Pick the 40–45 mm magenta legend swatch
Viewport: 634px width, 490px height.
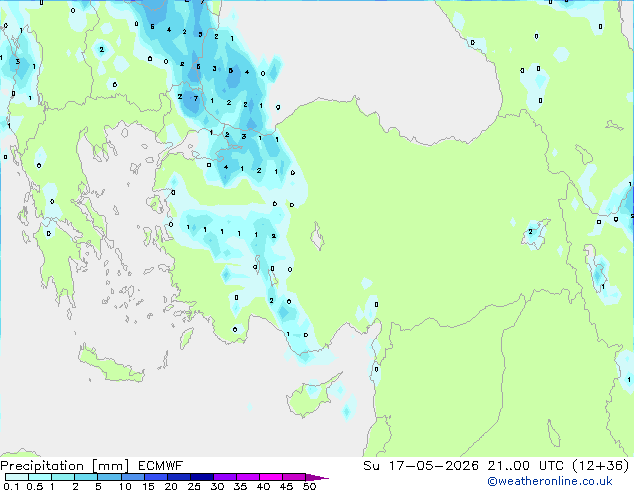coord(271,477)
